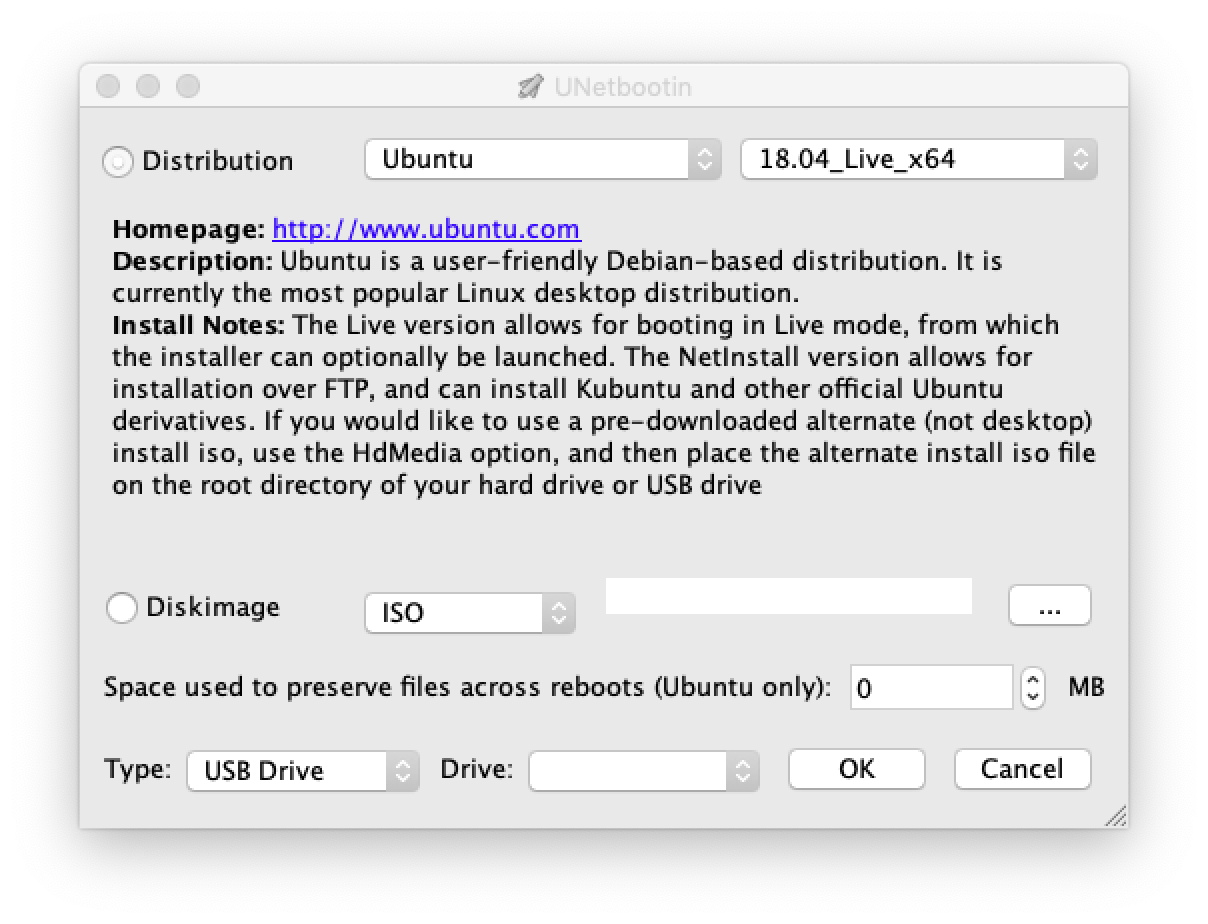Click the browse '...' button for disk image
This screenshot has height=924, width=1208.
point(1049,606)
